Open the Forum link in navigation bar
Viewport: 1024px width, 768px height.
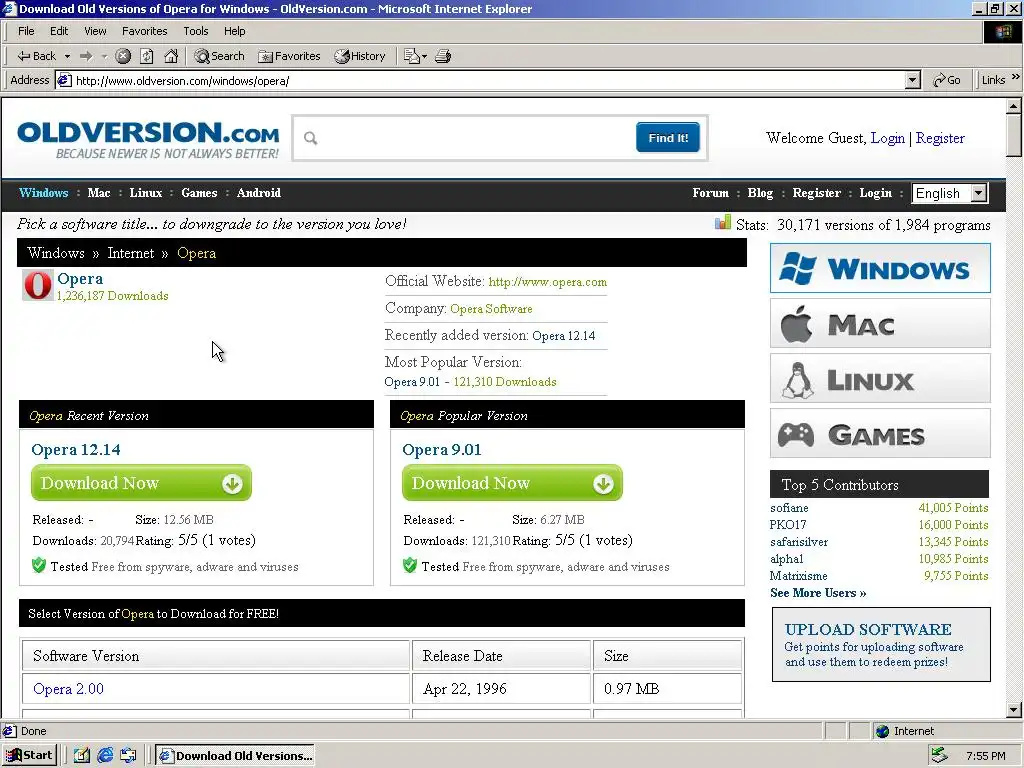click(711, 193)
